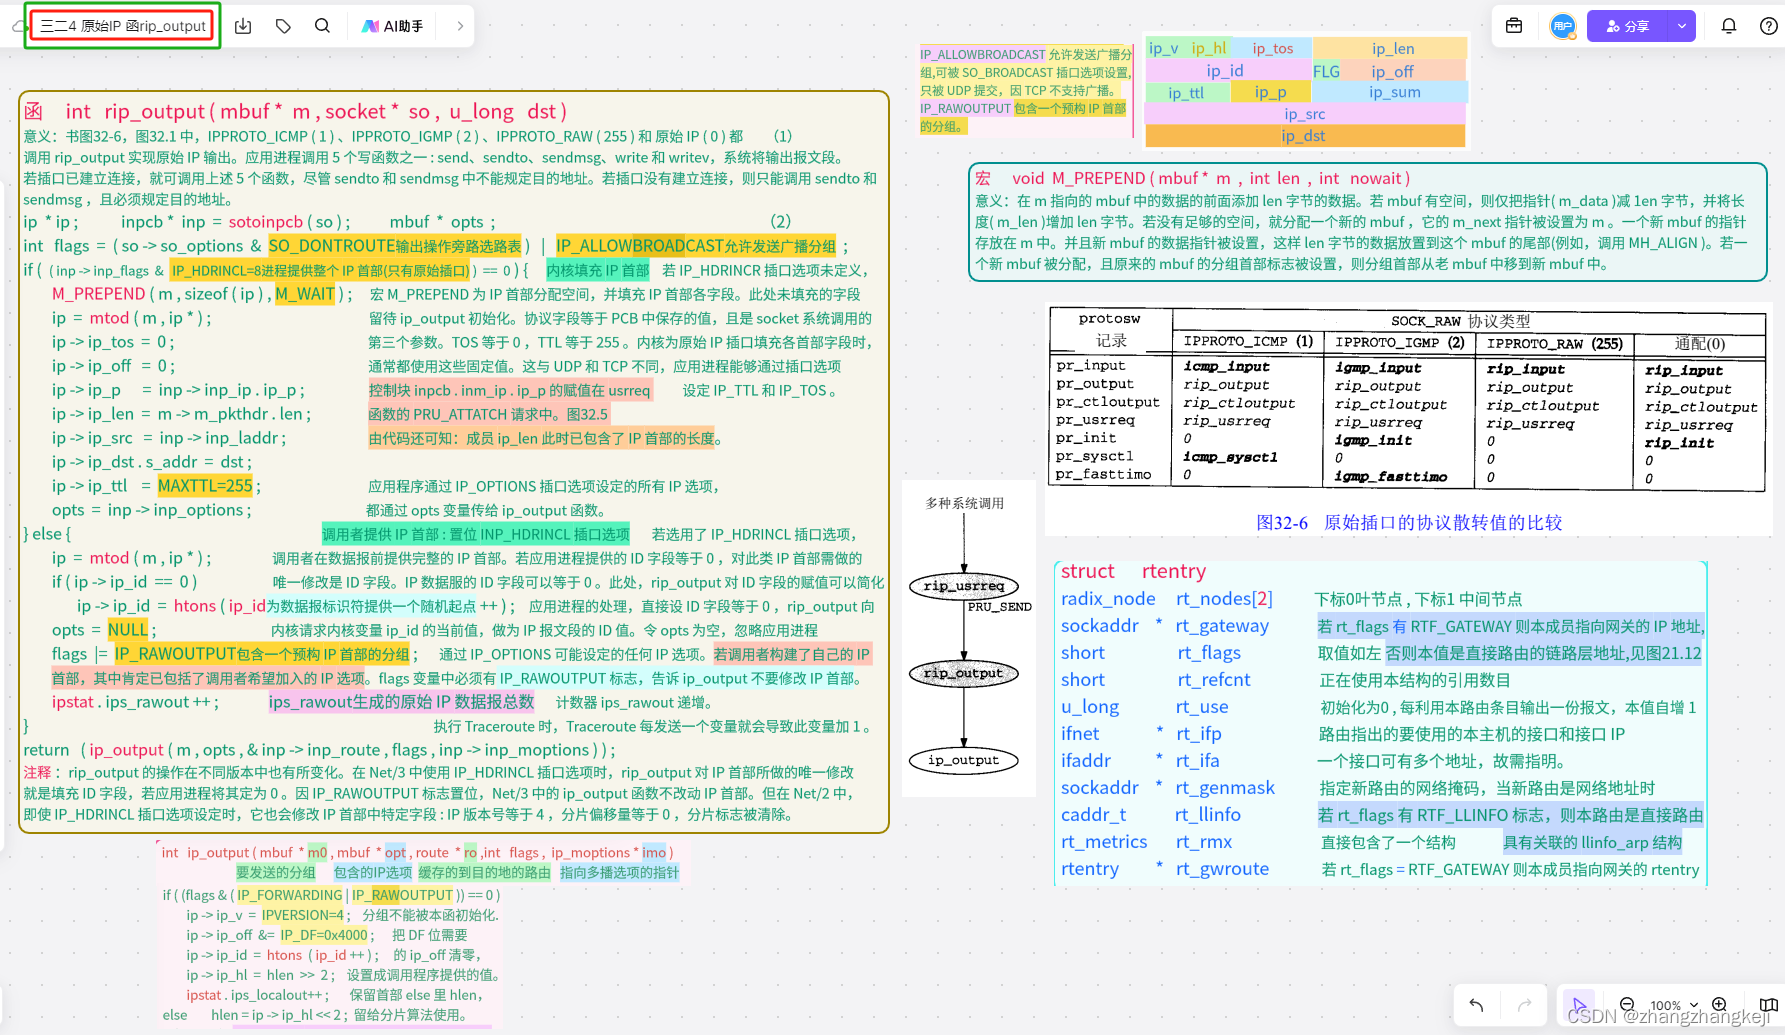The image size is (1785, 1036).
Task: Open the export/download icon in top toolbar
Action: [243, 26]
